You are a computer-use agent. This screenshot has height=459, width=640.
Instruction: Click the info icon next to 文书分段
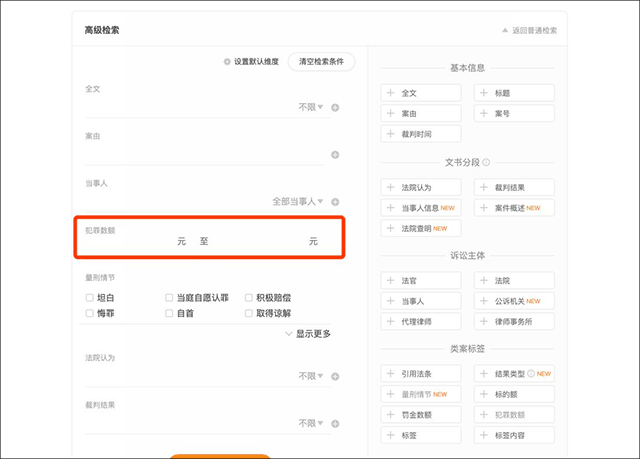point(486,162)
